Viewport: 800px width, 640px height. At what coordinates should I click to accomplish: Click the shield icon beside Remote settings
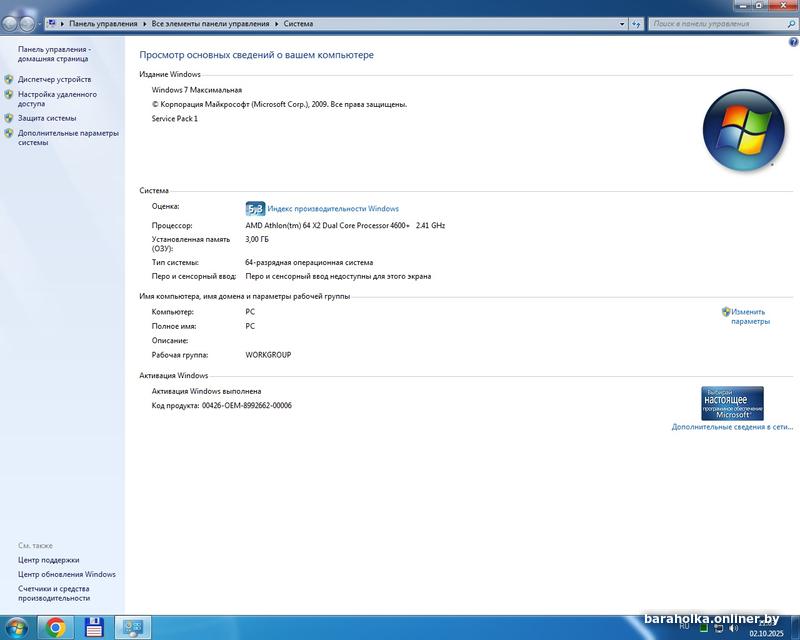pyautogui.click(x=9, y=95)
